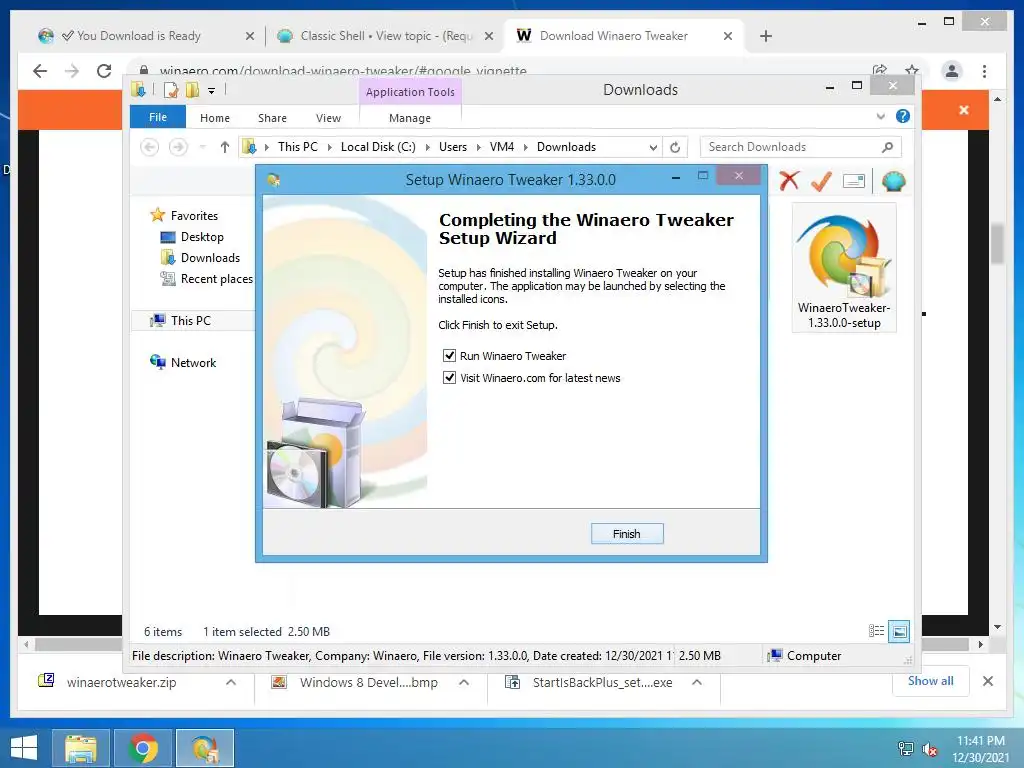Open Classic Shell settings shell icon
Screen dimensions: 1024x768
tap(893, 181)
